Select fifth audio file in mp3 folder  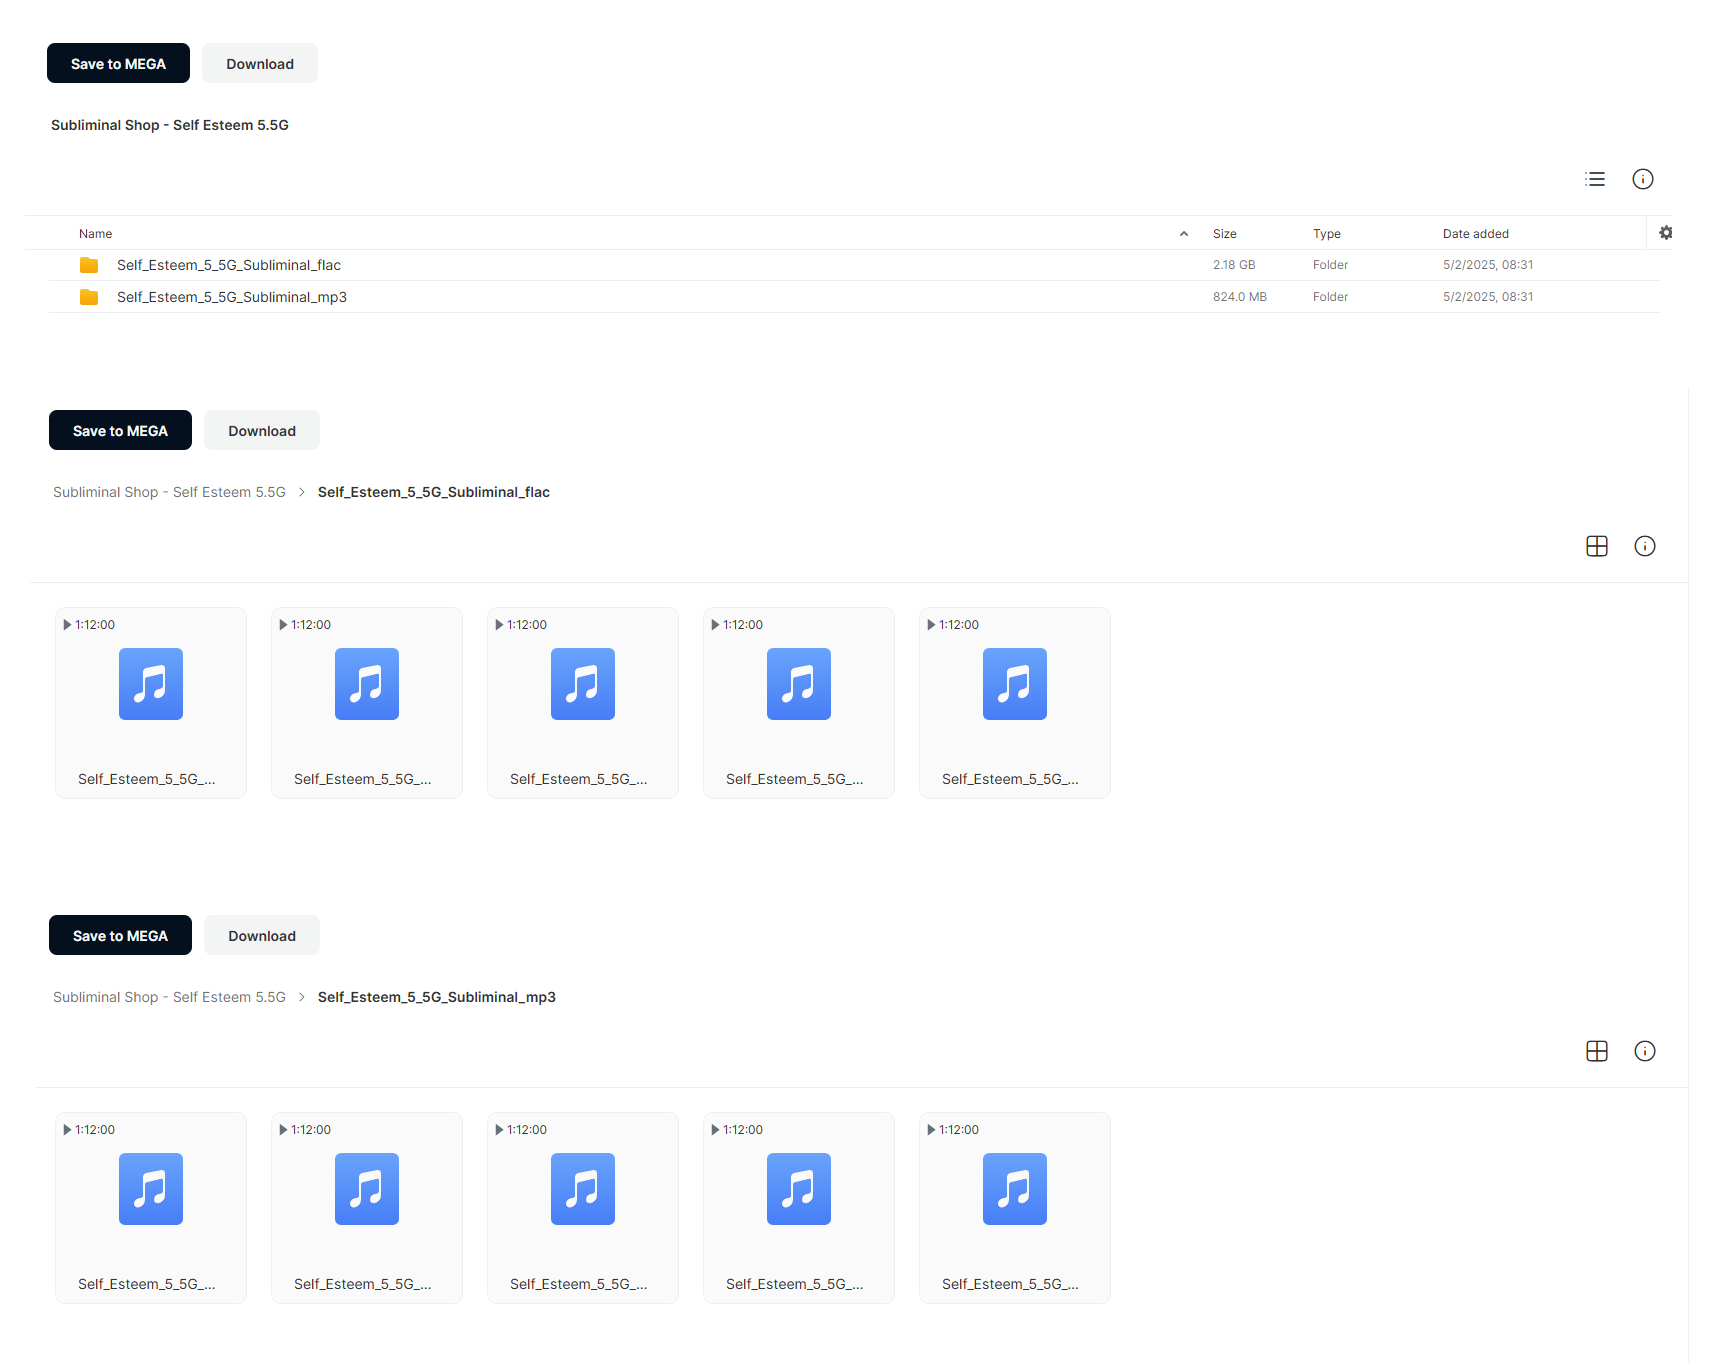(1015, 1208)
